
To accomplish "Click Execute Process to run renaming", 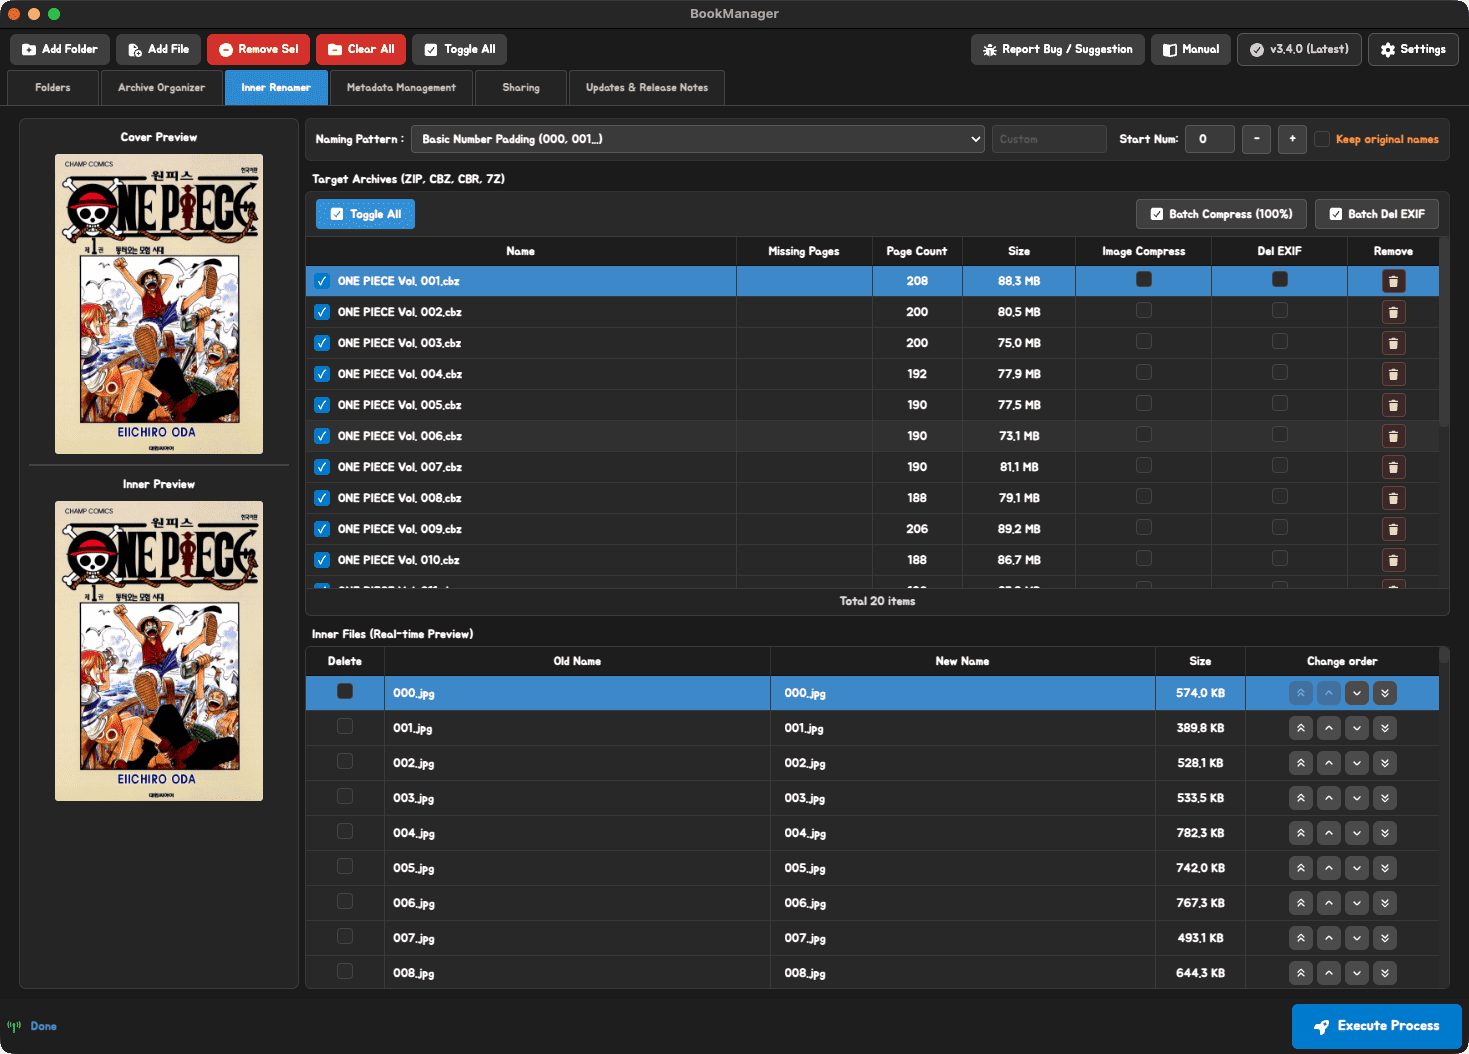I will (x=1377, y=1026).
